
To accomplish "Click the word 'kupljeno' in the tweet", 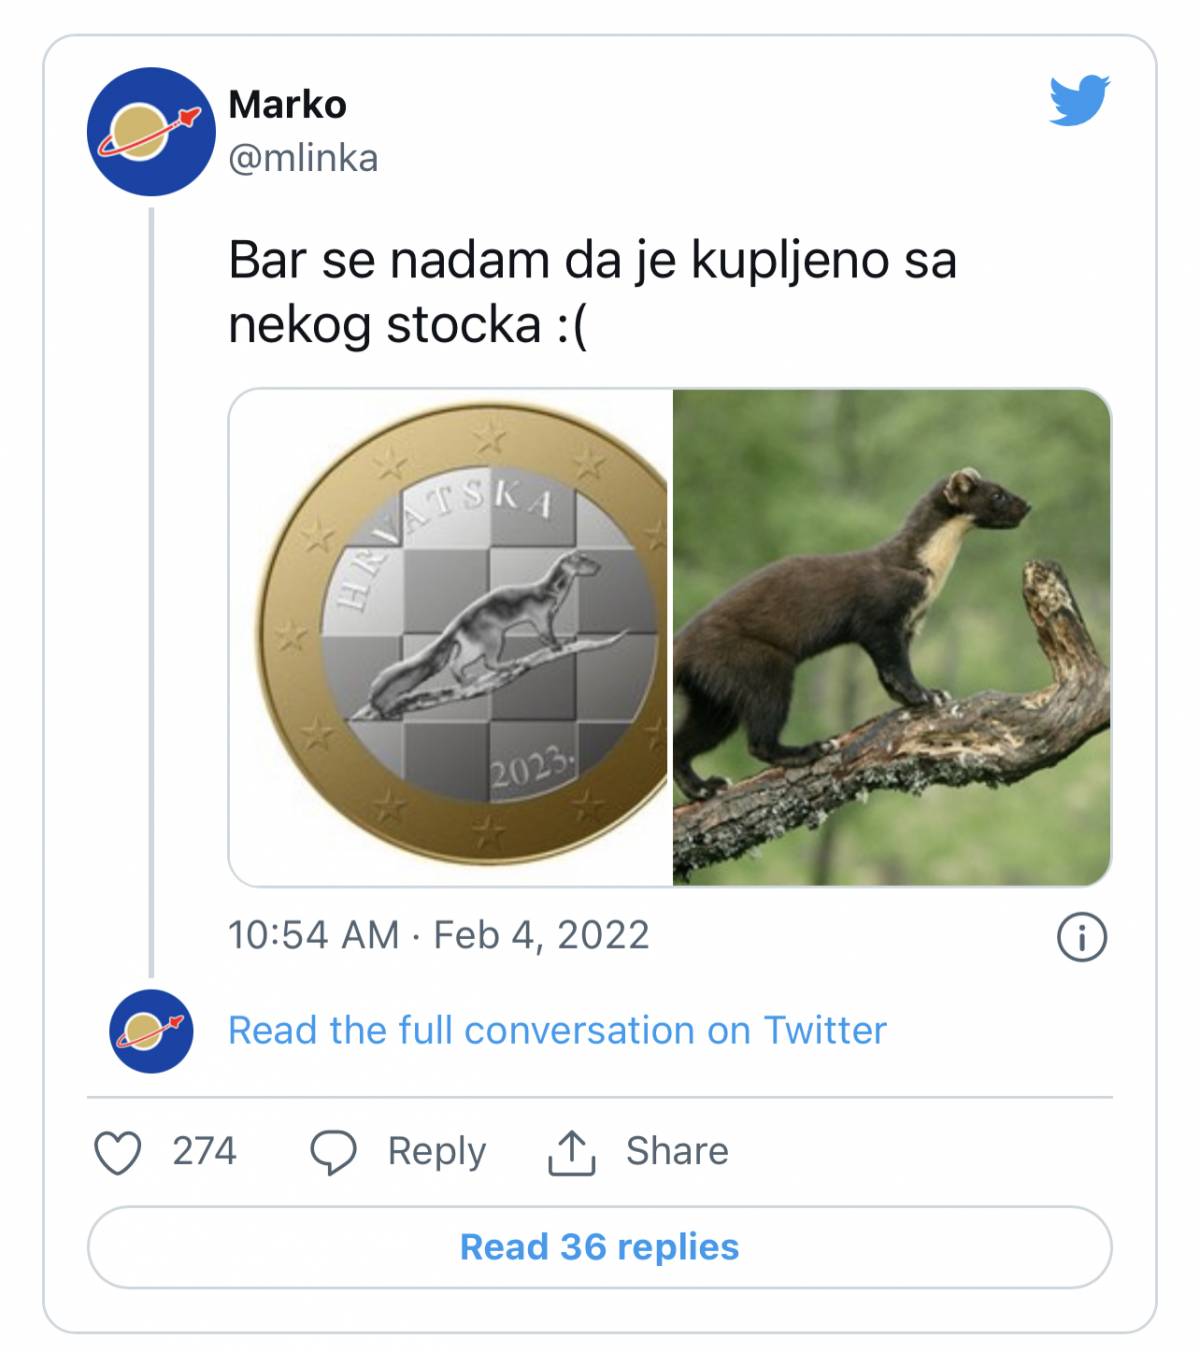I will [x=790, y=261].
